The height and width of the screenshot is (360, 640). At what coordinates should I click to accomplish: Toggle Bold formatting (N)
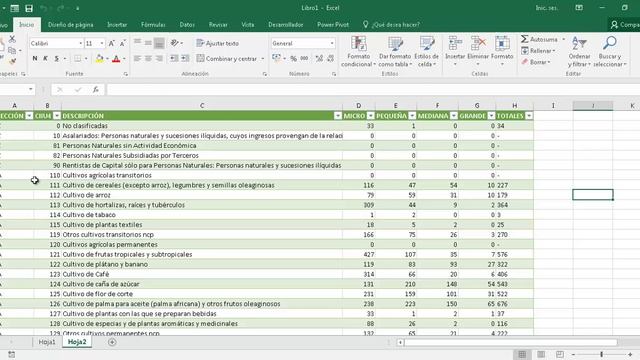(x=35, y=58)
